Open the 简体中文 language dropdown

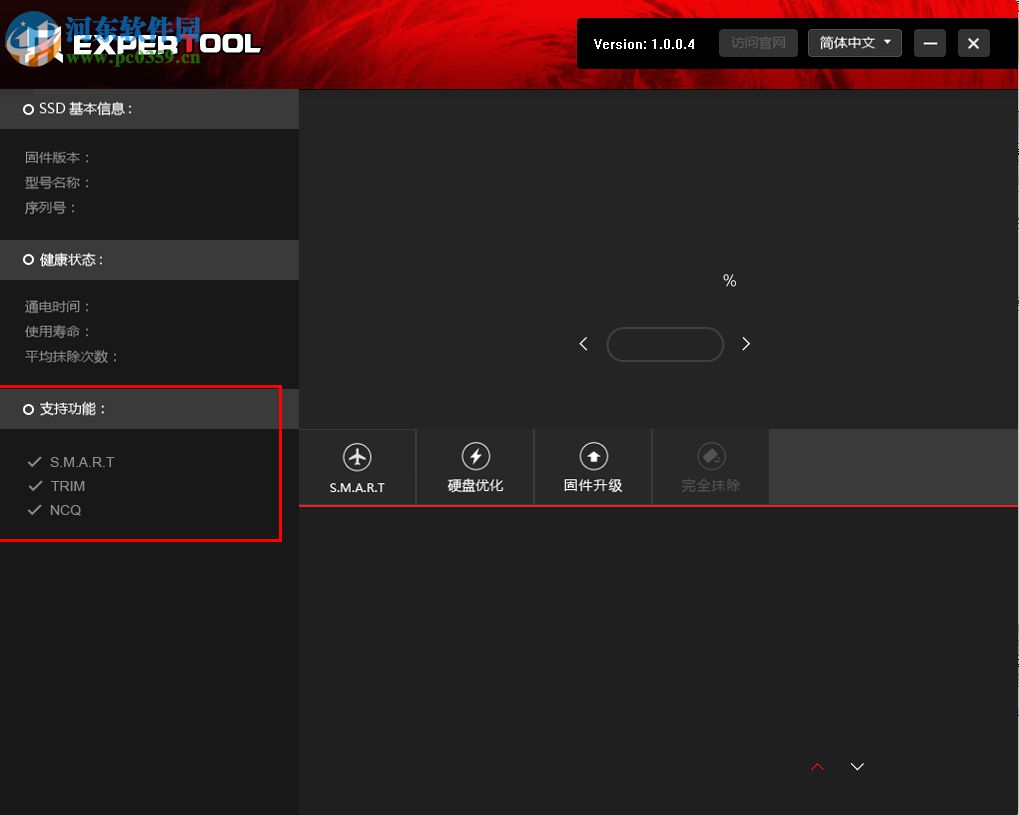coord(854,43)
